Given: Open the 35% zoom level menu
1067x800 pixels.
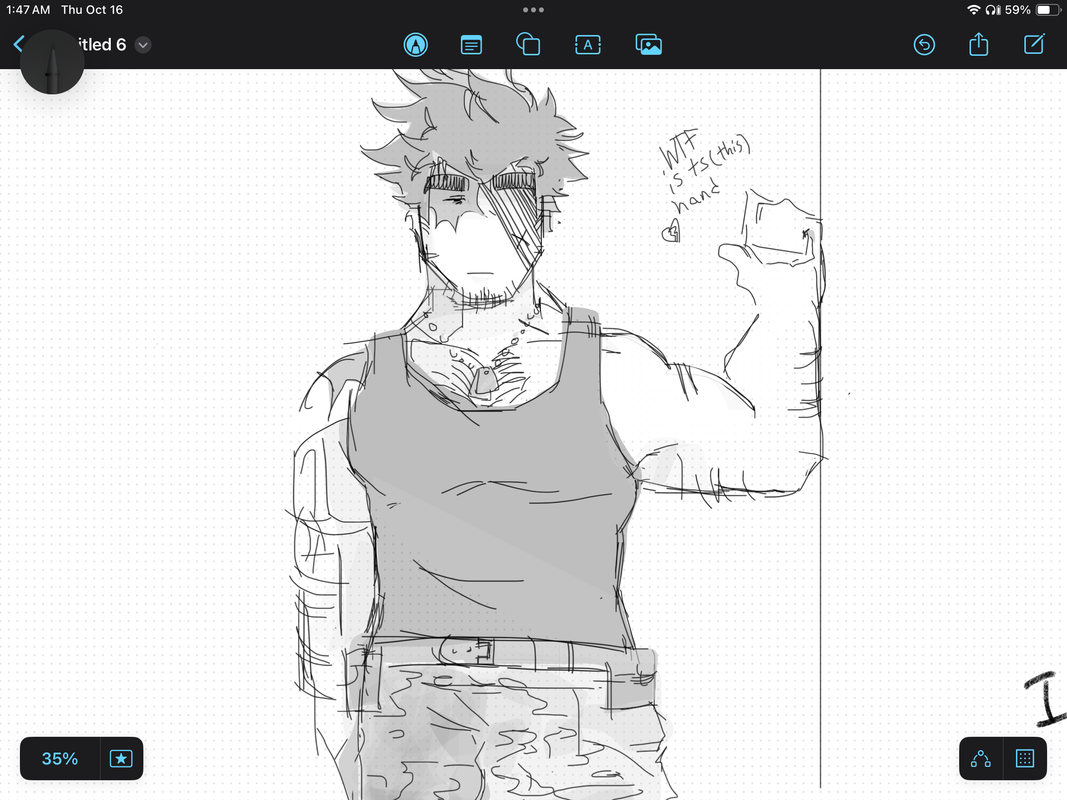Looking at the screenshot, I should 60,759.
